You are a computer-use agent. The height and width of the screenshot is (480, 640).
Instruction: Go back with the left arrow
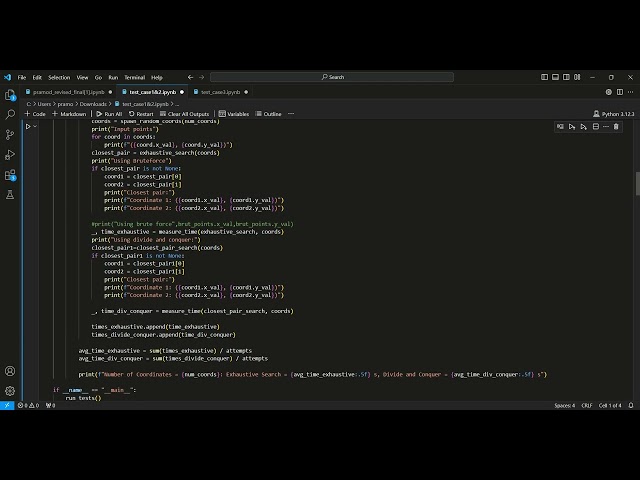click(x=190, y=77)
